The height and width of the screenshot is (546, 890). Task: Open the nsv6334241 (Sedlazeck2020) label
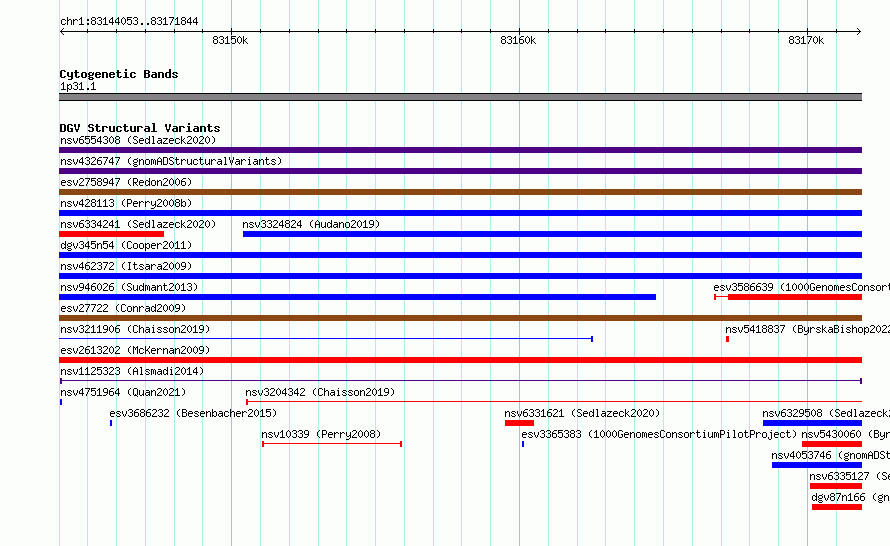[x=138, y=224]
